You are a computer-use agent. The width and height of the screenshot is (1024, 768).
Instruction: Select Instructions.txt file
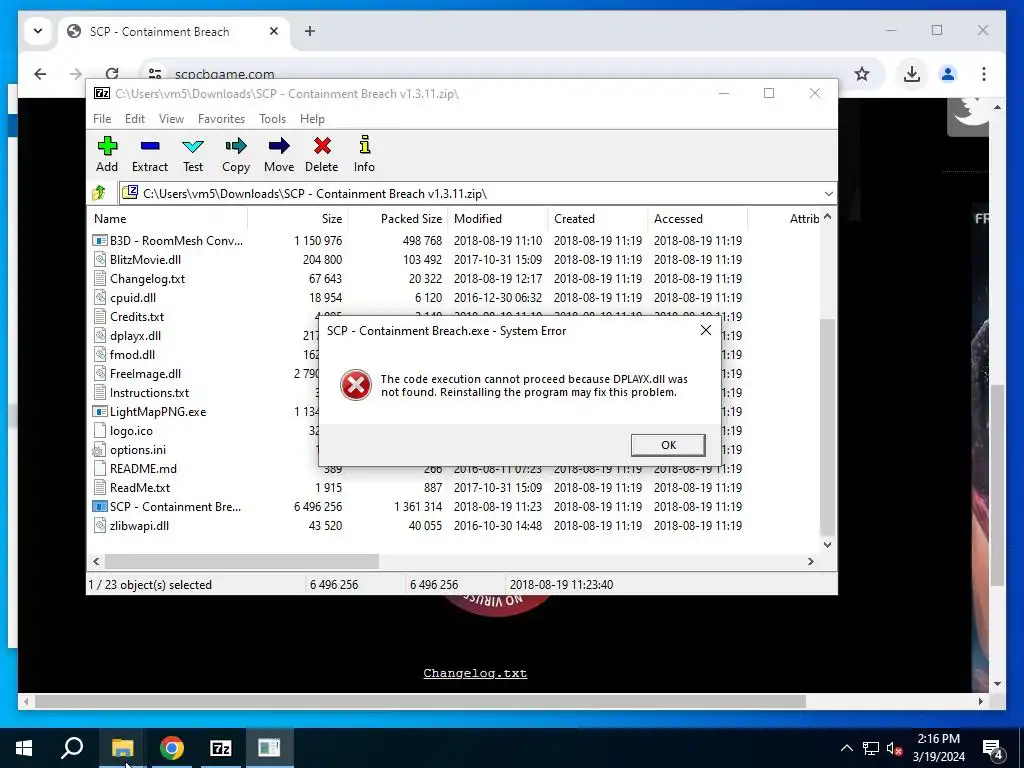click(x=149, y=392)
